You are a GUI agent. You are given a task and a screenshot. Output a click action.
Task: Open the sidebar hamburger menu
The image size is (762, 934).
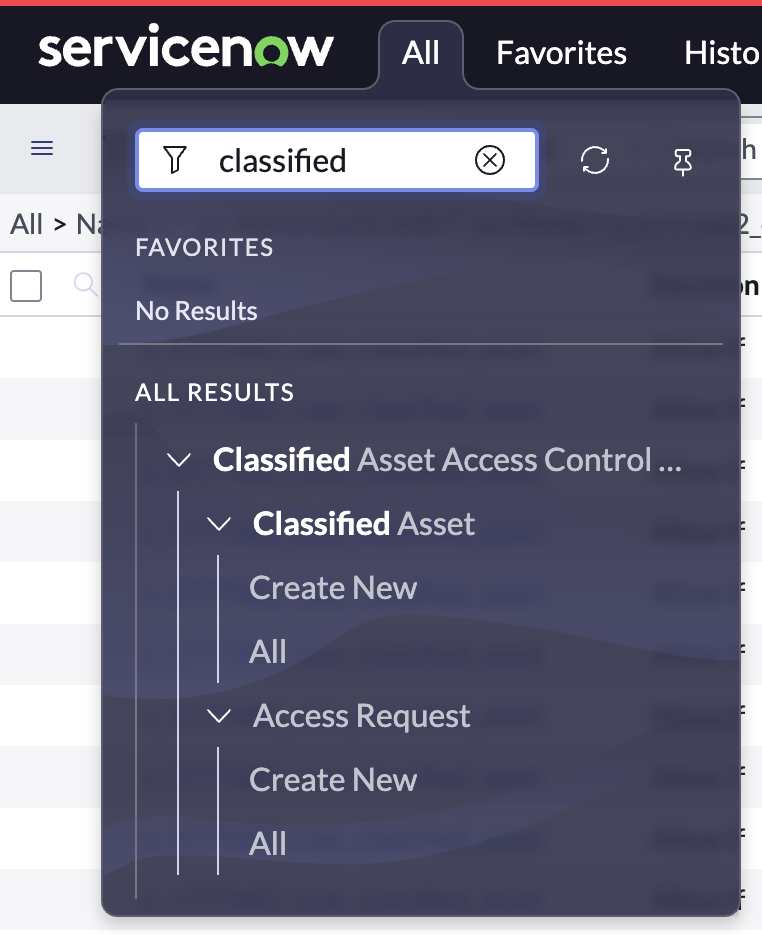point(41,147)
